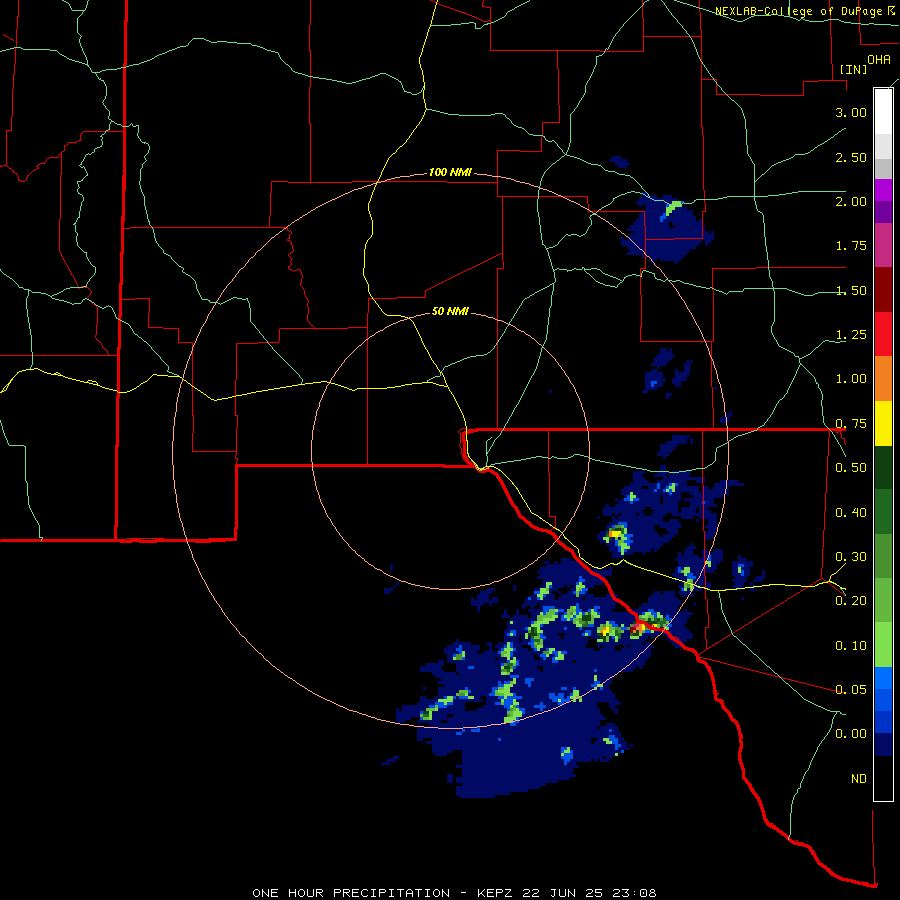Screen dimensions: 900x900
Task: Pick the light blue swatch near 0.05
Action: (883, 678)
